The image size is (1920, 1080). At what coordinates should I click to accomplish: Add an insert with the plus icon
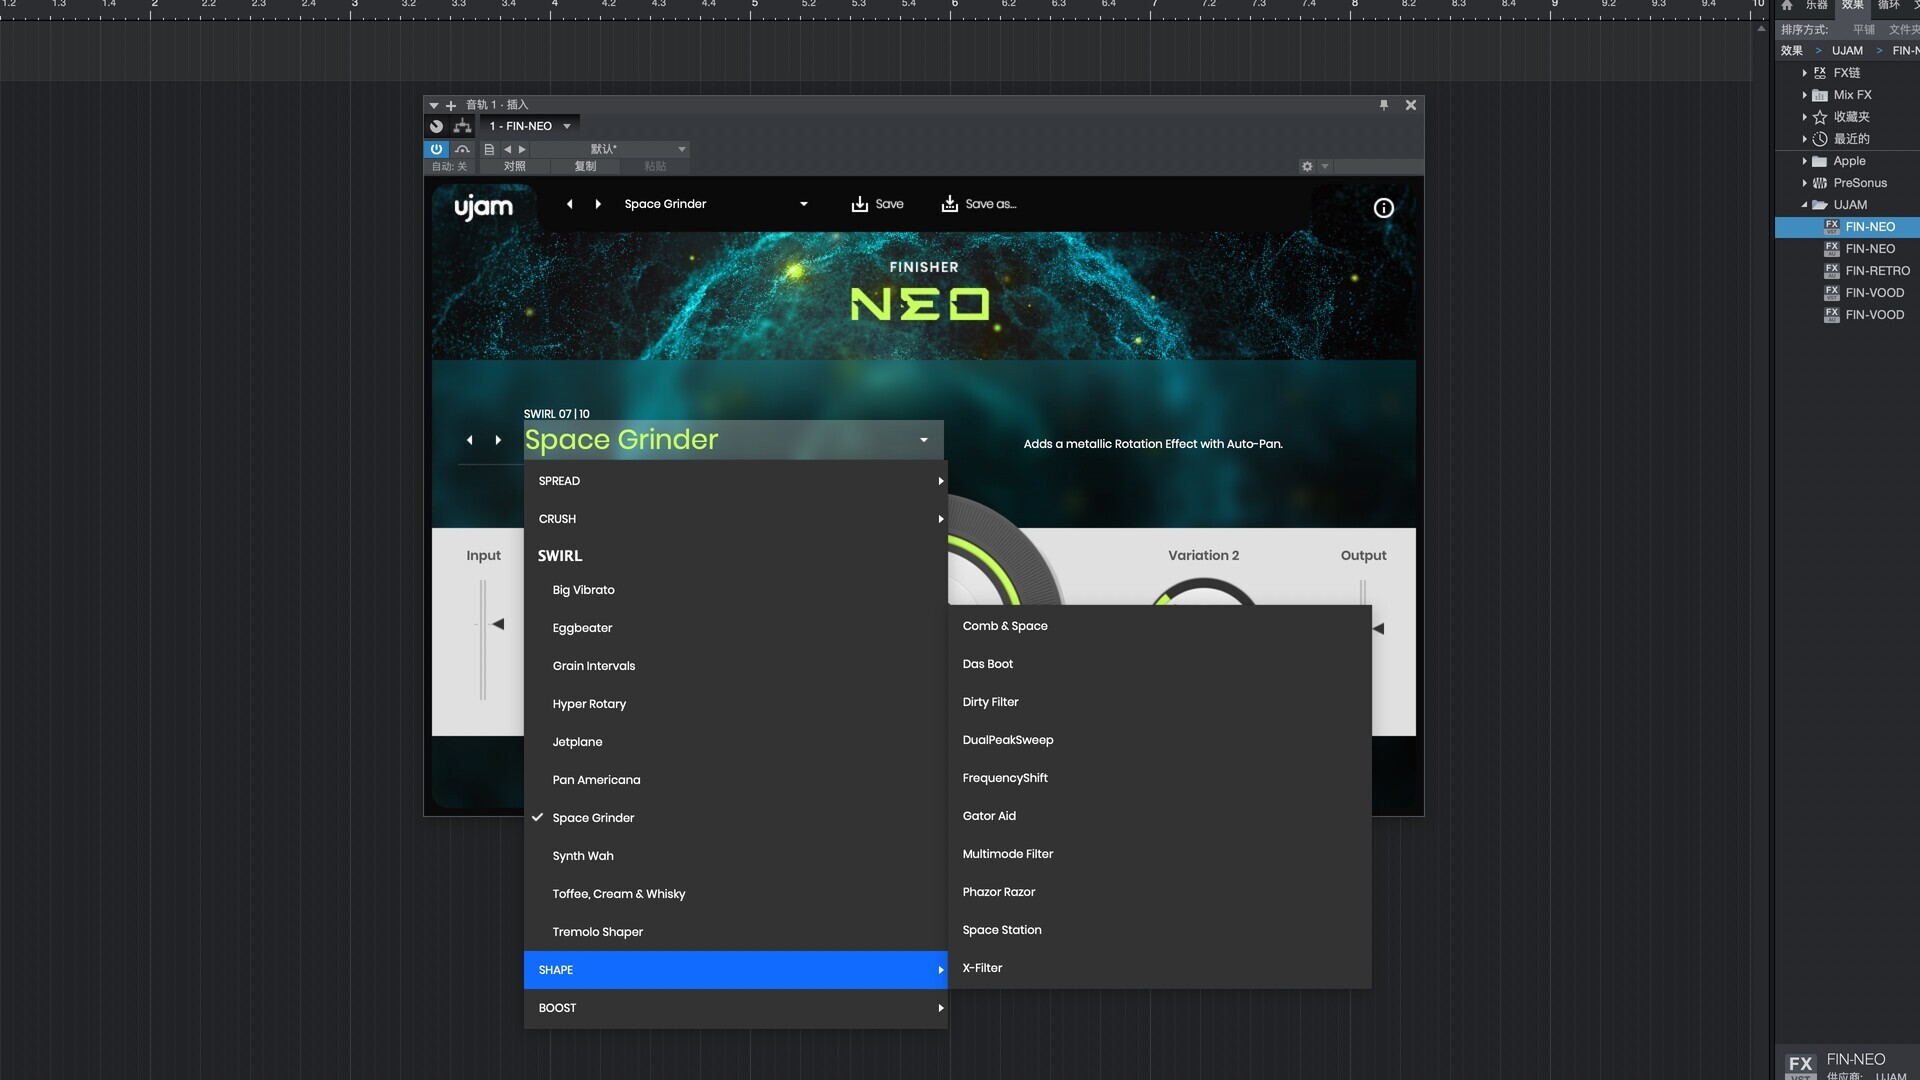click(x=451, y=105)
